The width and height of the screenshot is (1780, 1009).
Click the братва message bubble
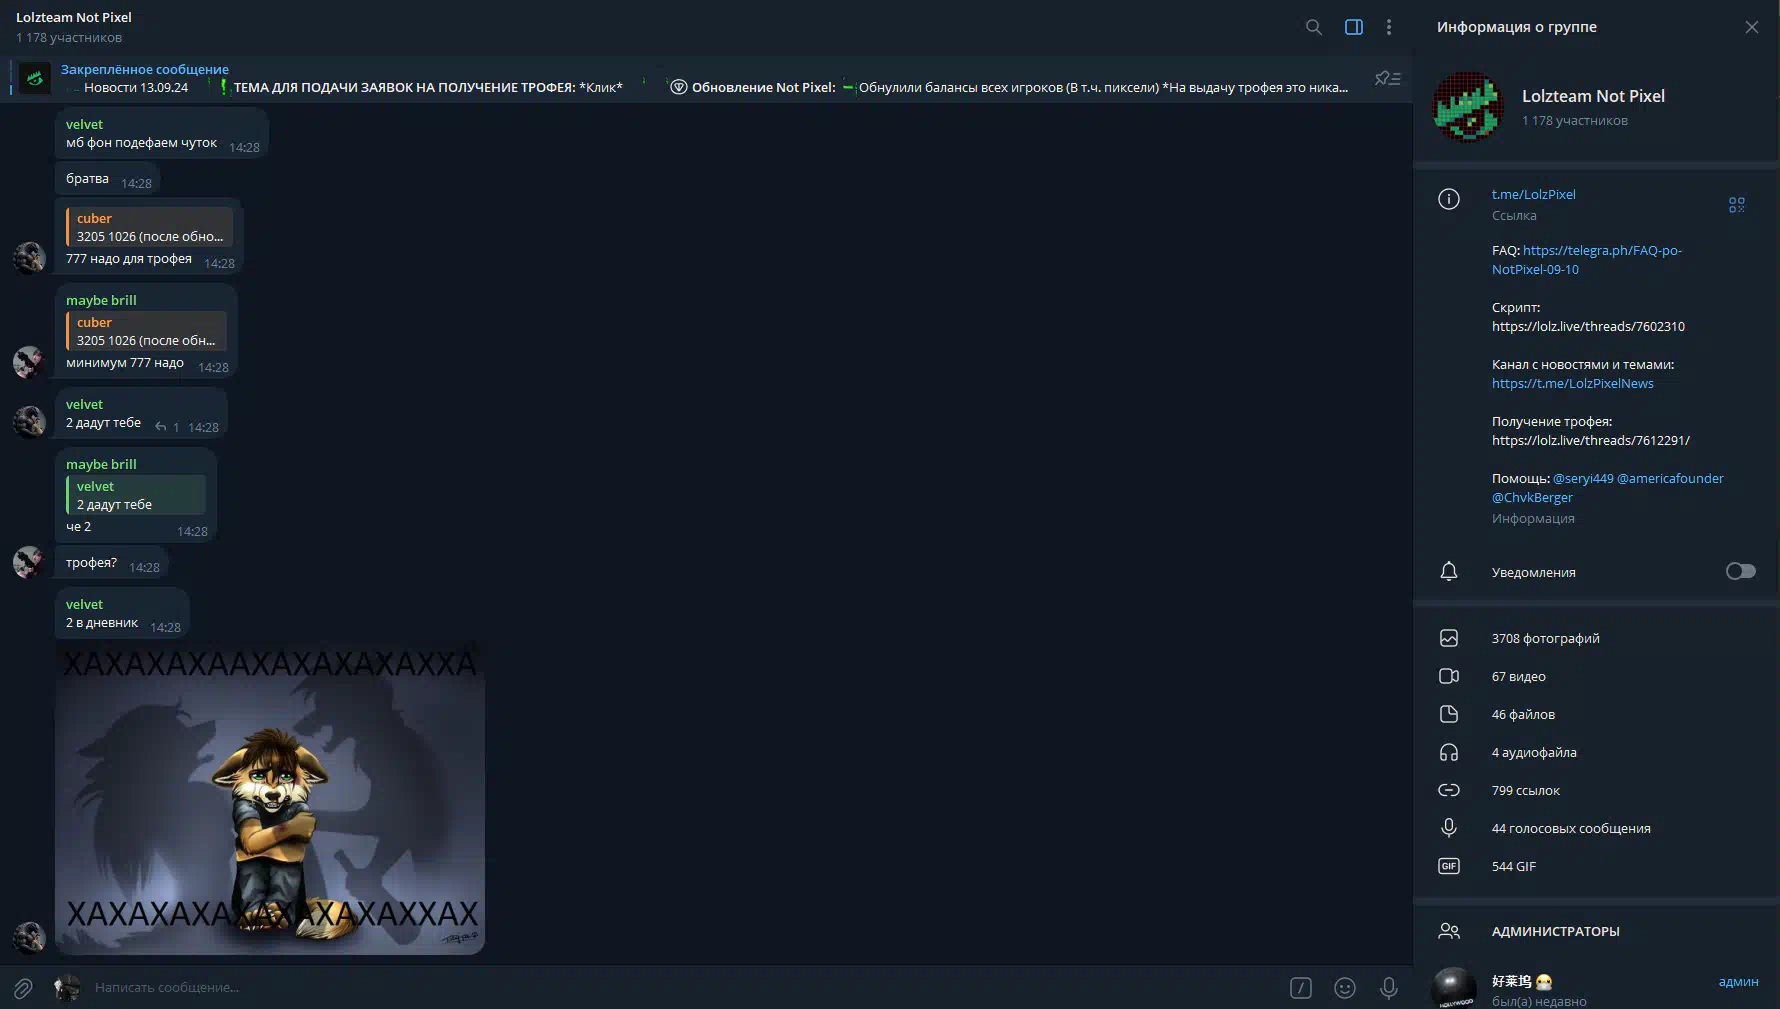pyautogui.click(x=108, y=179)
